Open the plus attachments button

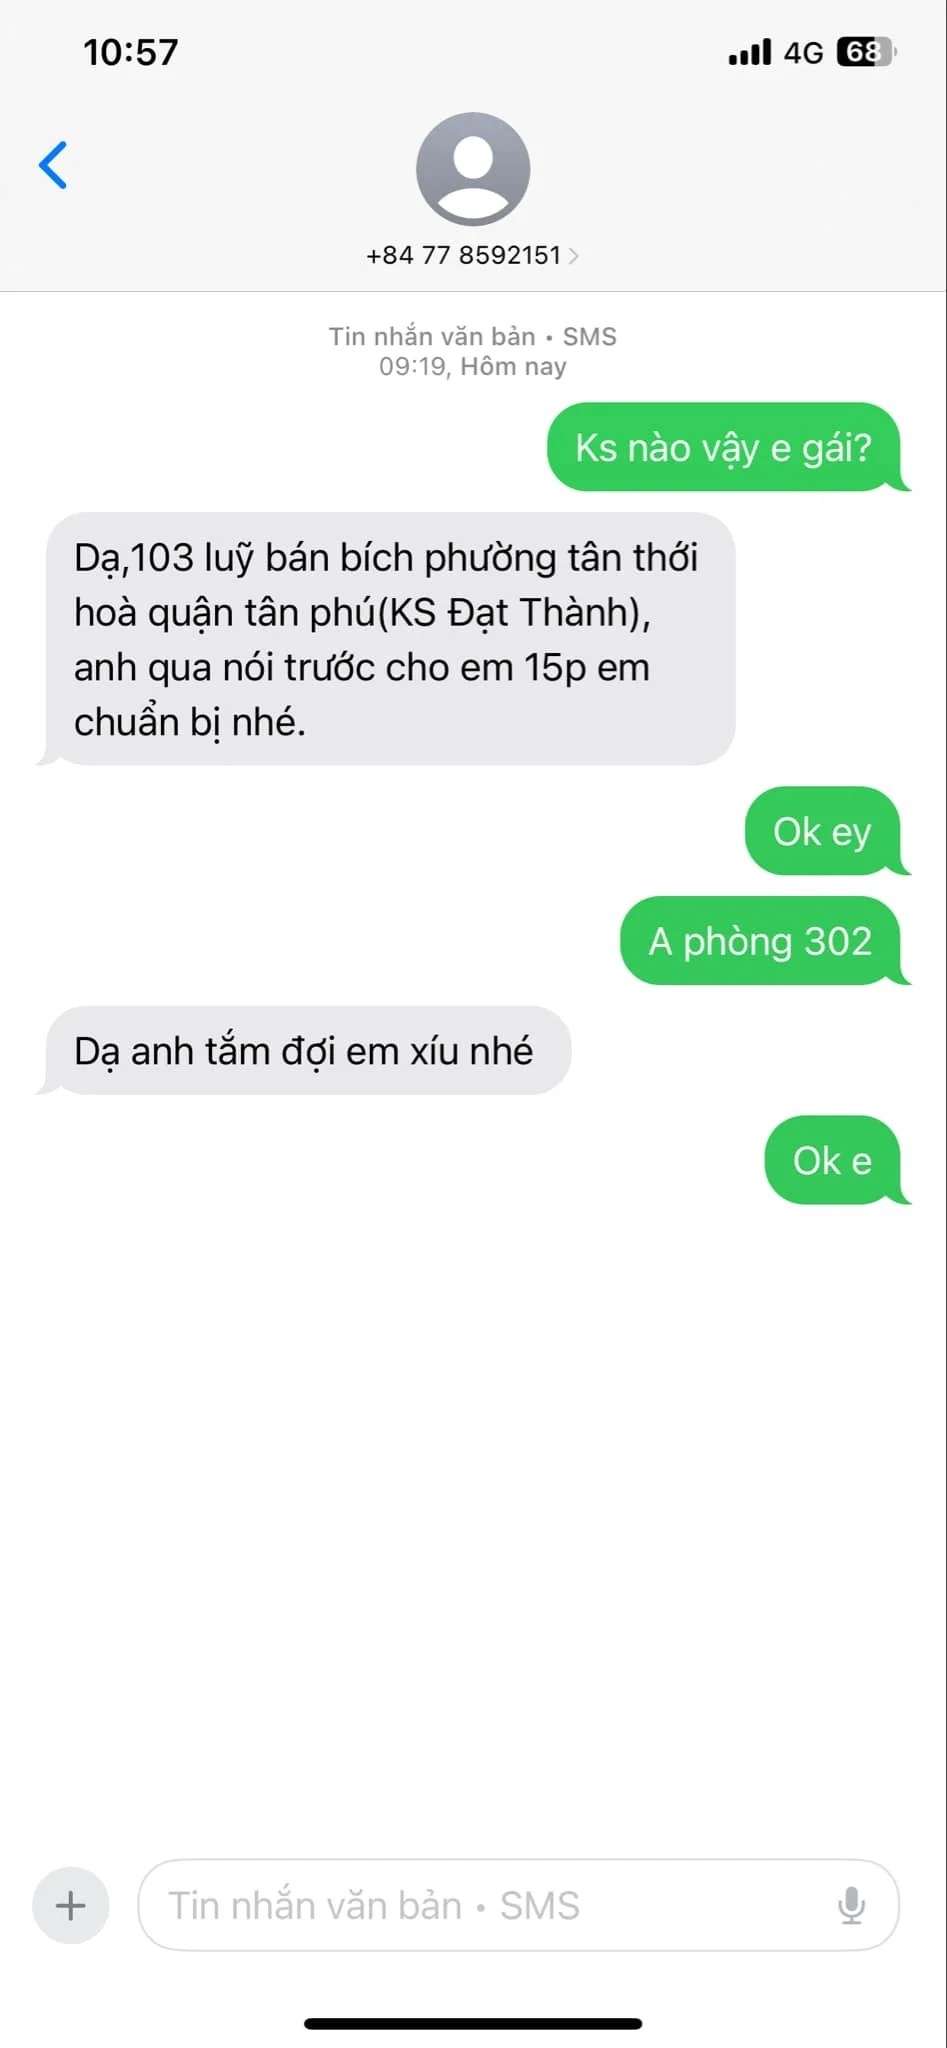(x=70, y=1905)
